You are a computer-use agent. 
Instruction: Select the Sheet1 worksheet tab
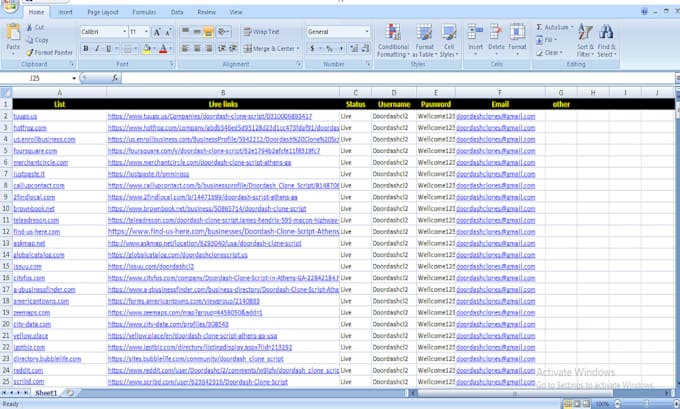46,393
